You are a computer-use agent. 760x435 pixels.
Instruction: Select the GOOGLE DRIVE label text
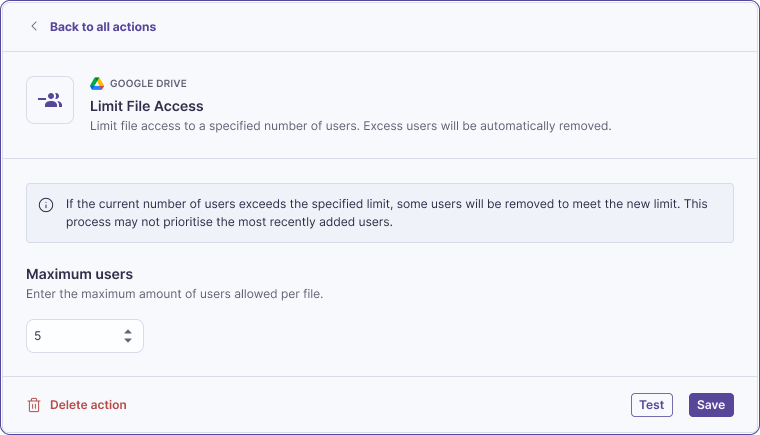148,83
